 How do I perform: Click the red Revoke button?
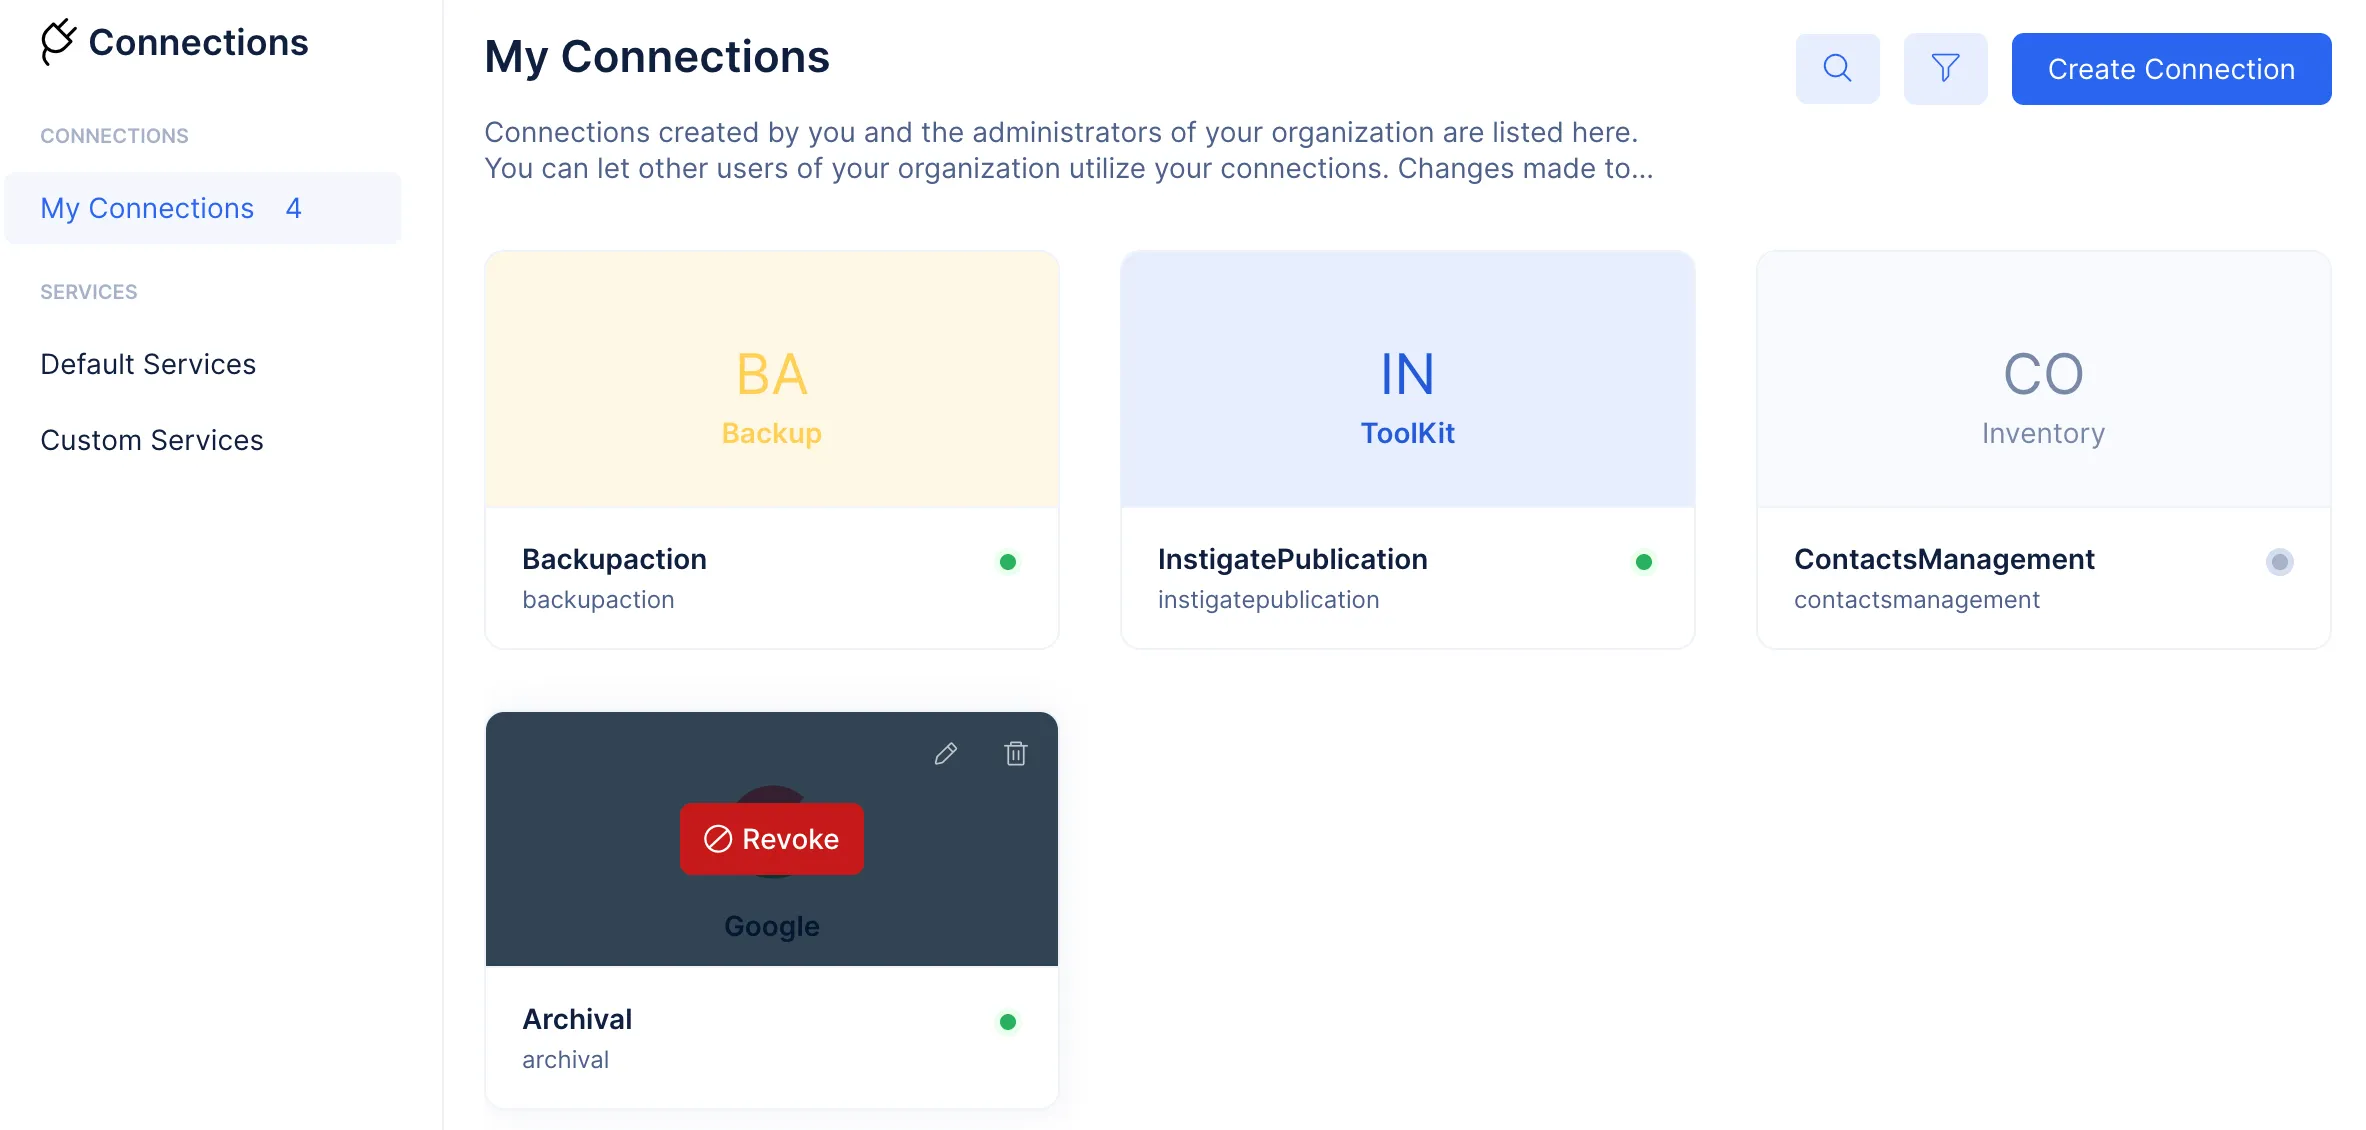pyautogui.click(x=772, y=839)
